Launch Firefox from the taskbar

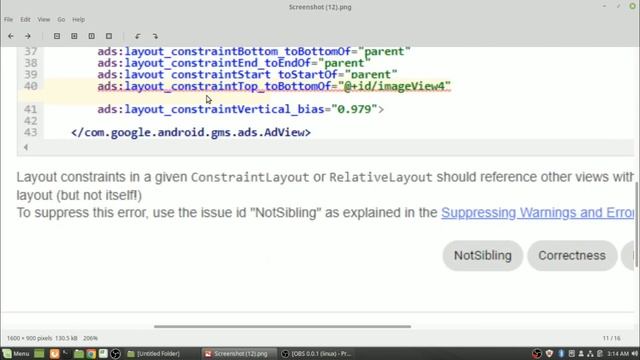coord(54,353)
